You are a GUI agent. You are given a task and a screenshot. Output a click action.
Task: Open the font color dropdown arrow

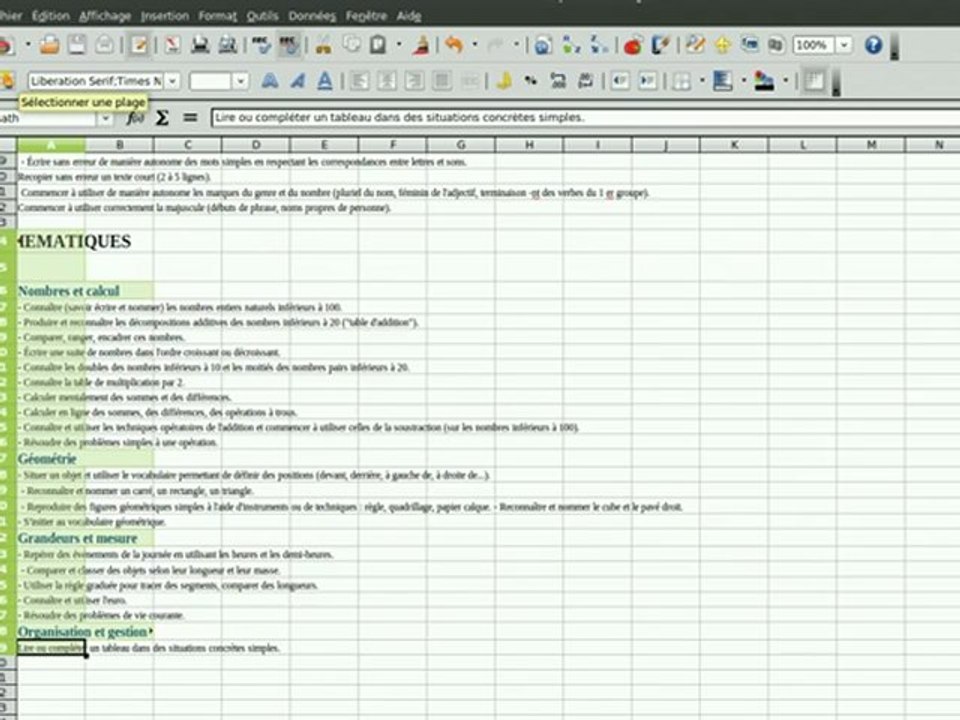pyautogui.click(x=786, y=80)
